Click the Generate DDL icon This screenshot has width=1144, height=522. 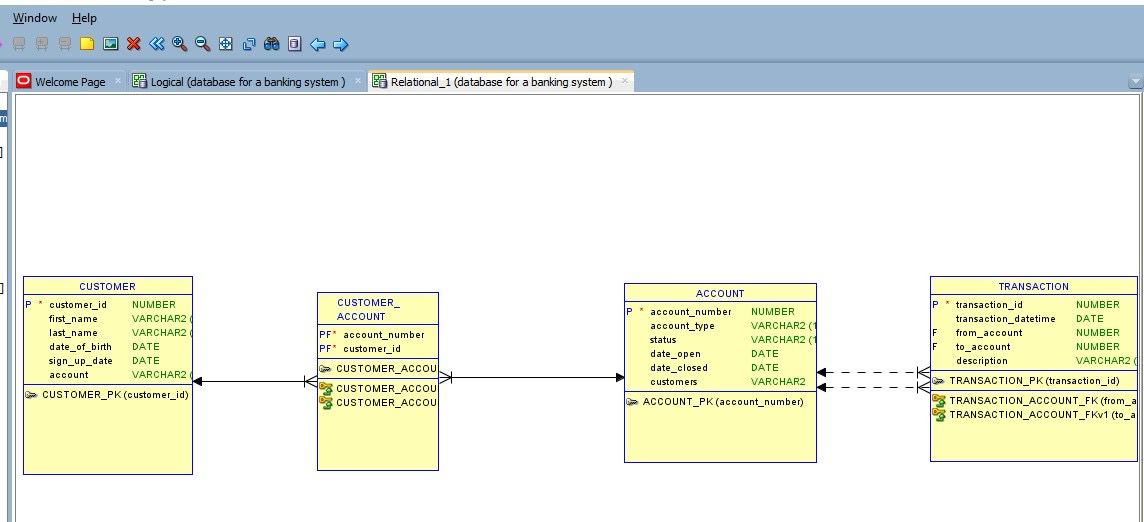[x=294, y=44]
